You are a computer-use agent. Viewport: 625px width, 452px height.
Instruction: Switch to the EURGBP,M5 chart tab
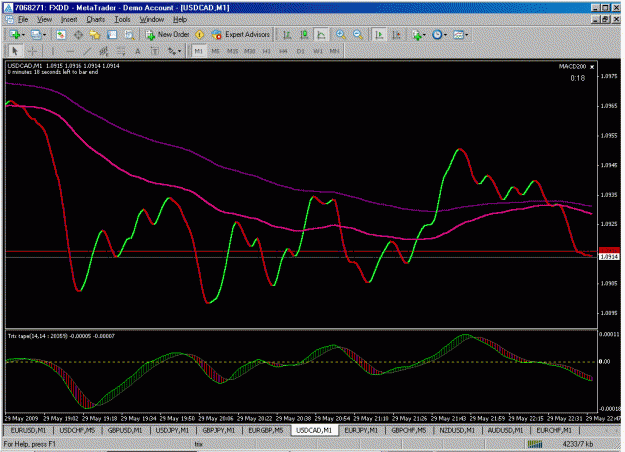point(265,430)
